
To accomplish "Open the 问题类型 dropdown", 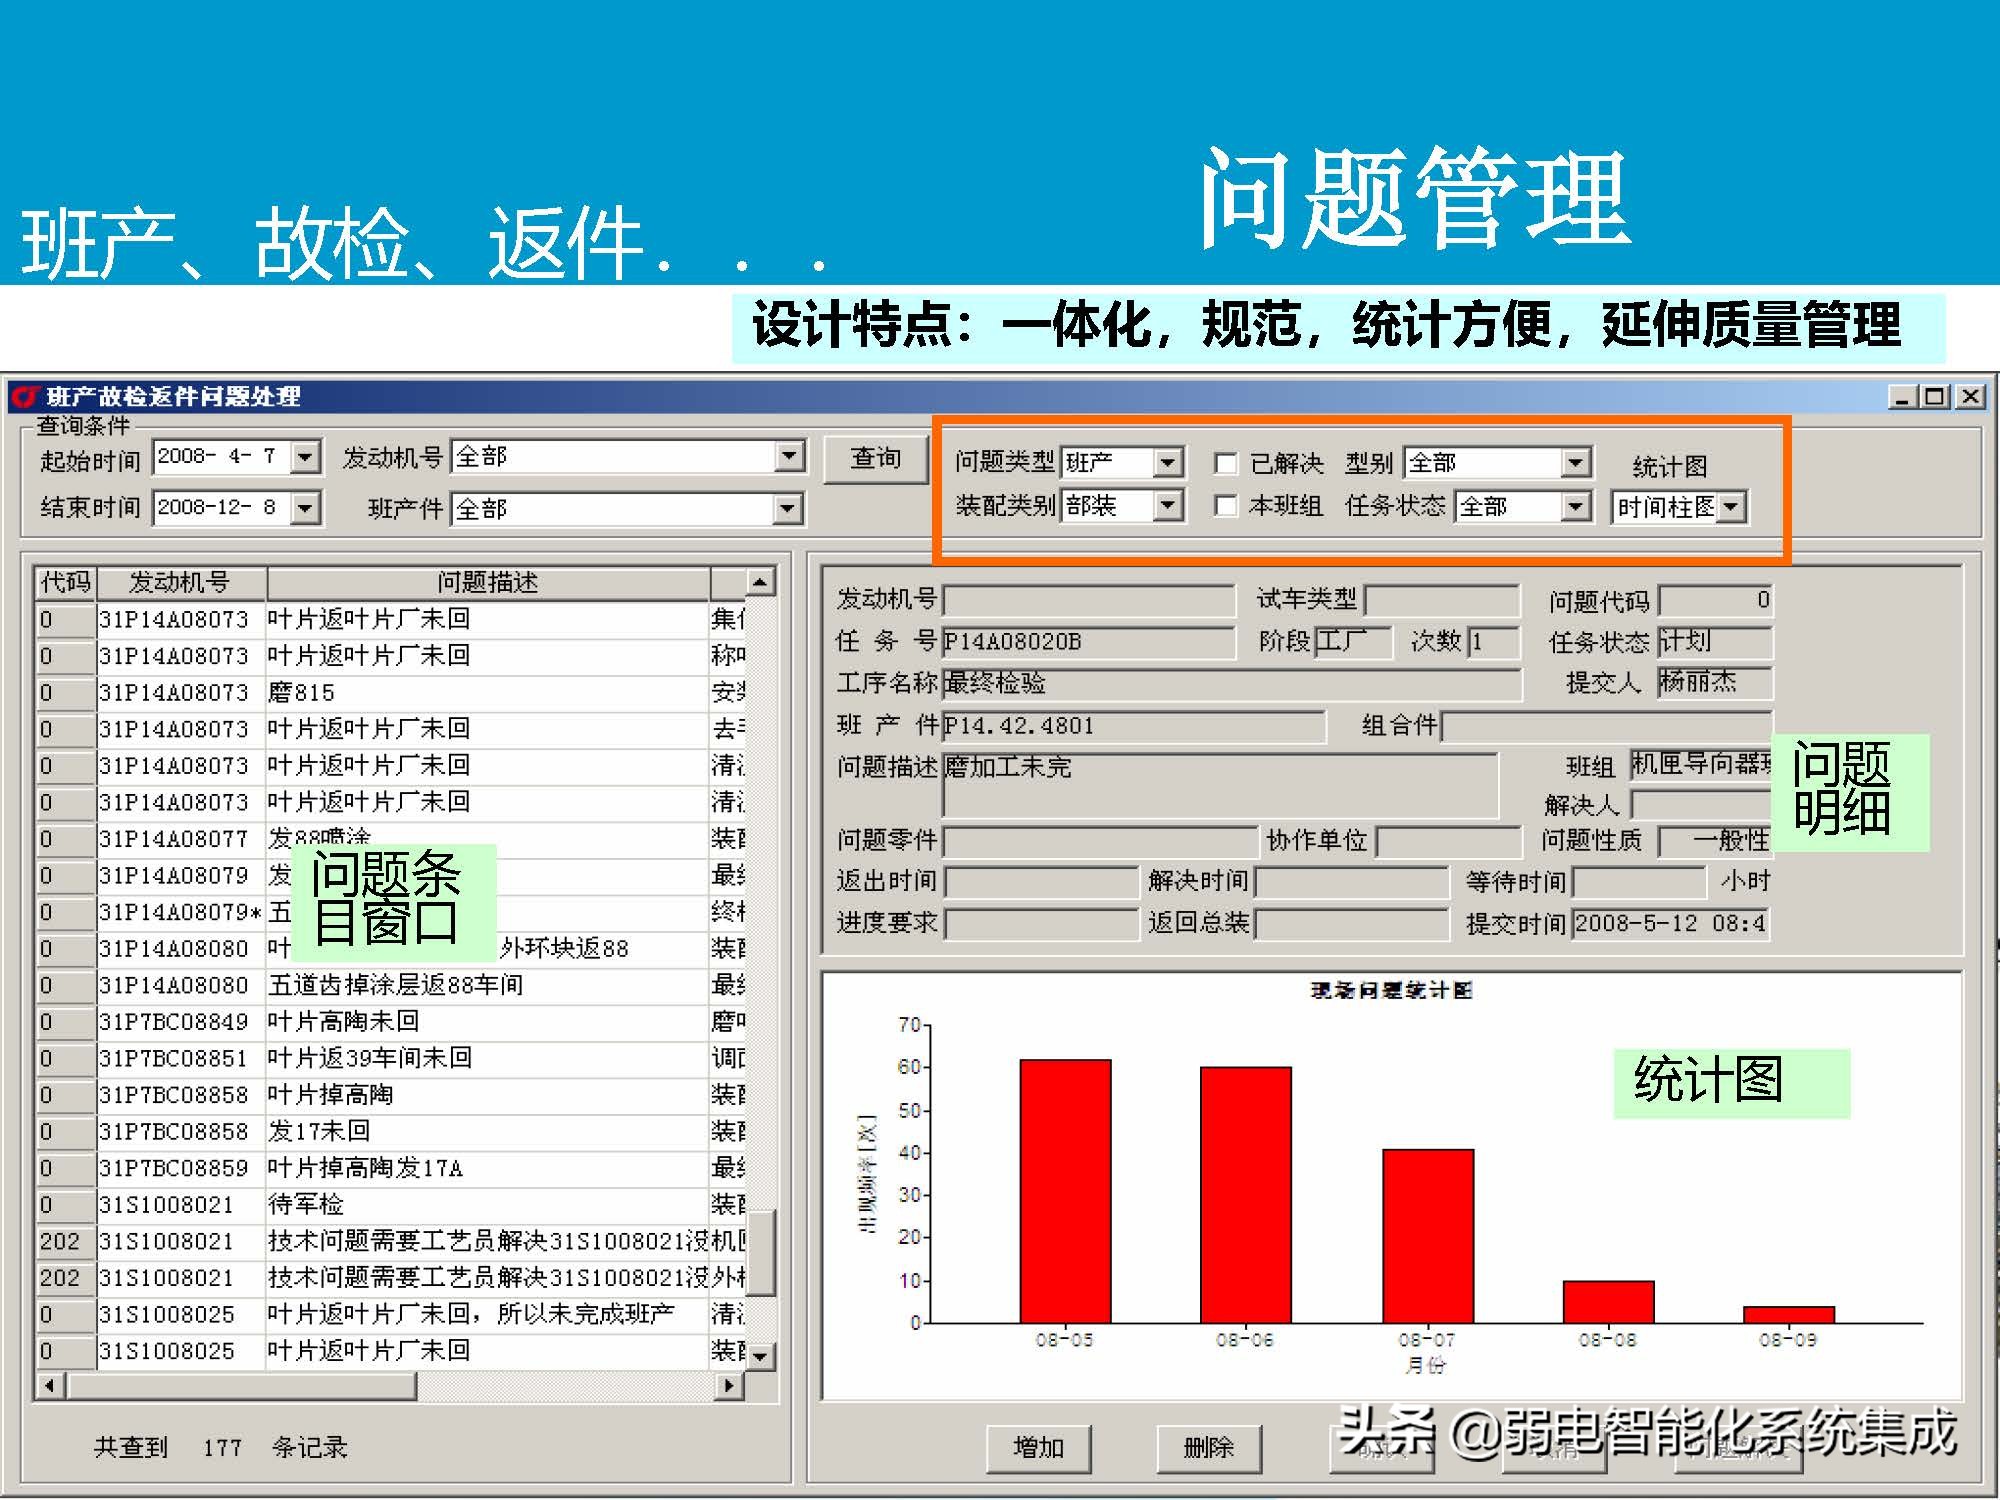I will [1167, 462].
